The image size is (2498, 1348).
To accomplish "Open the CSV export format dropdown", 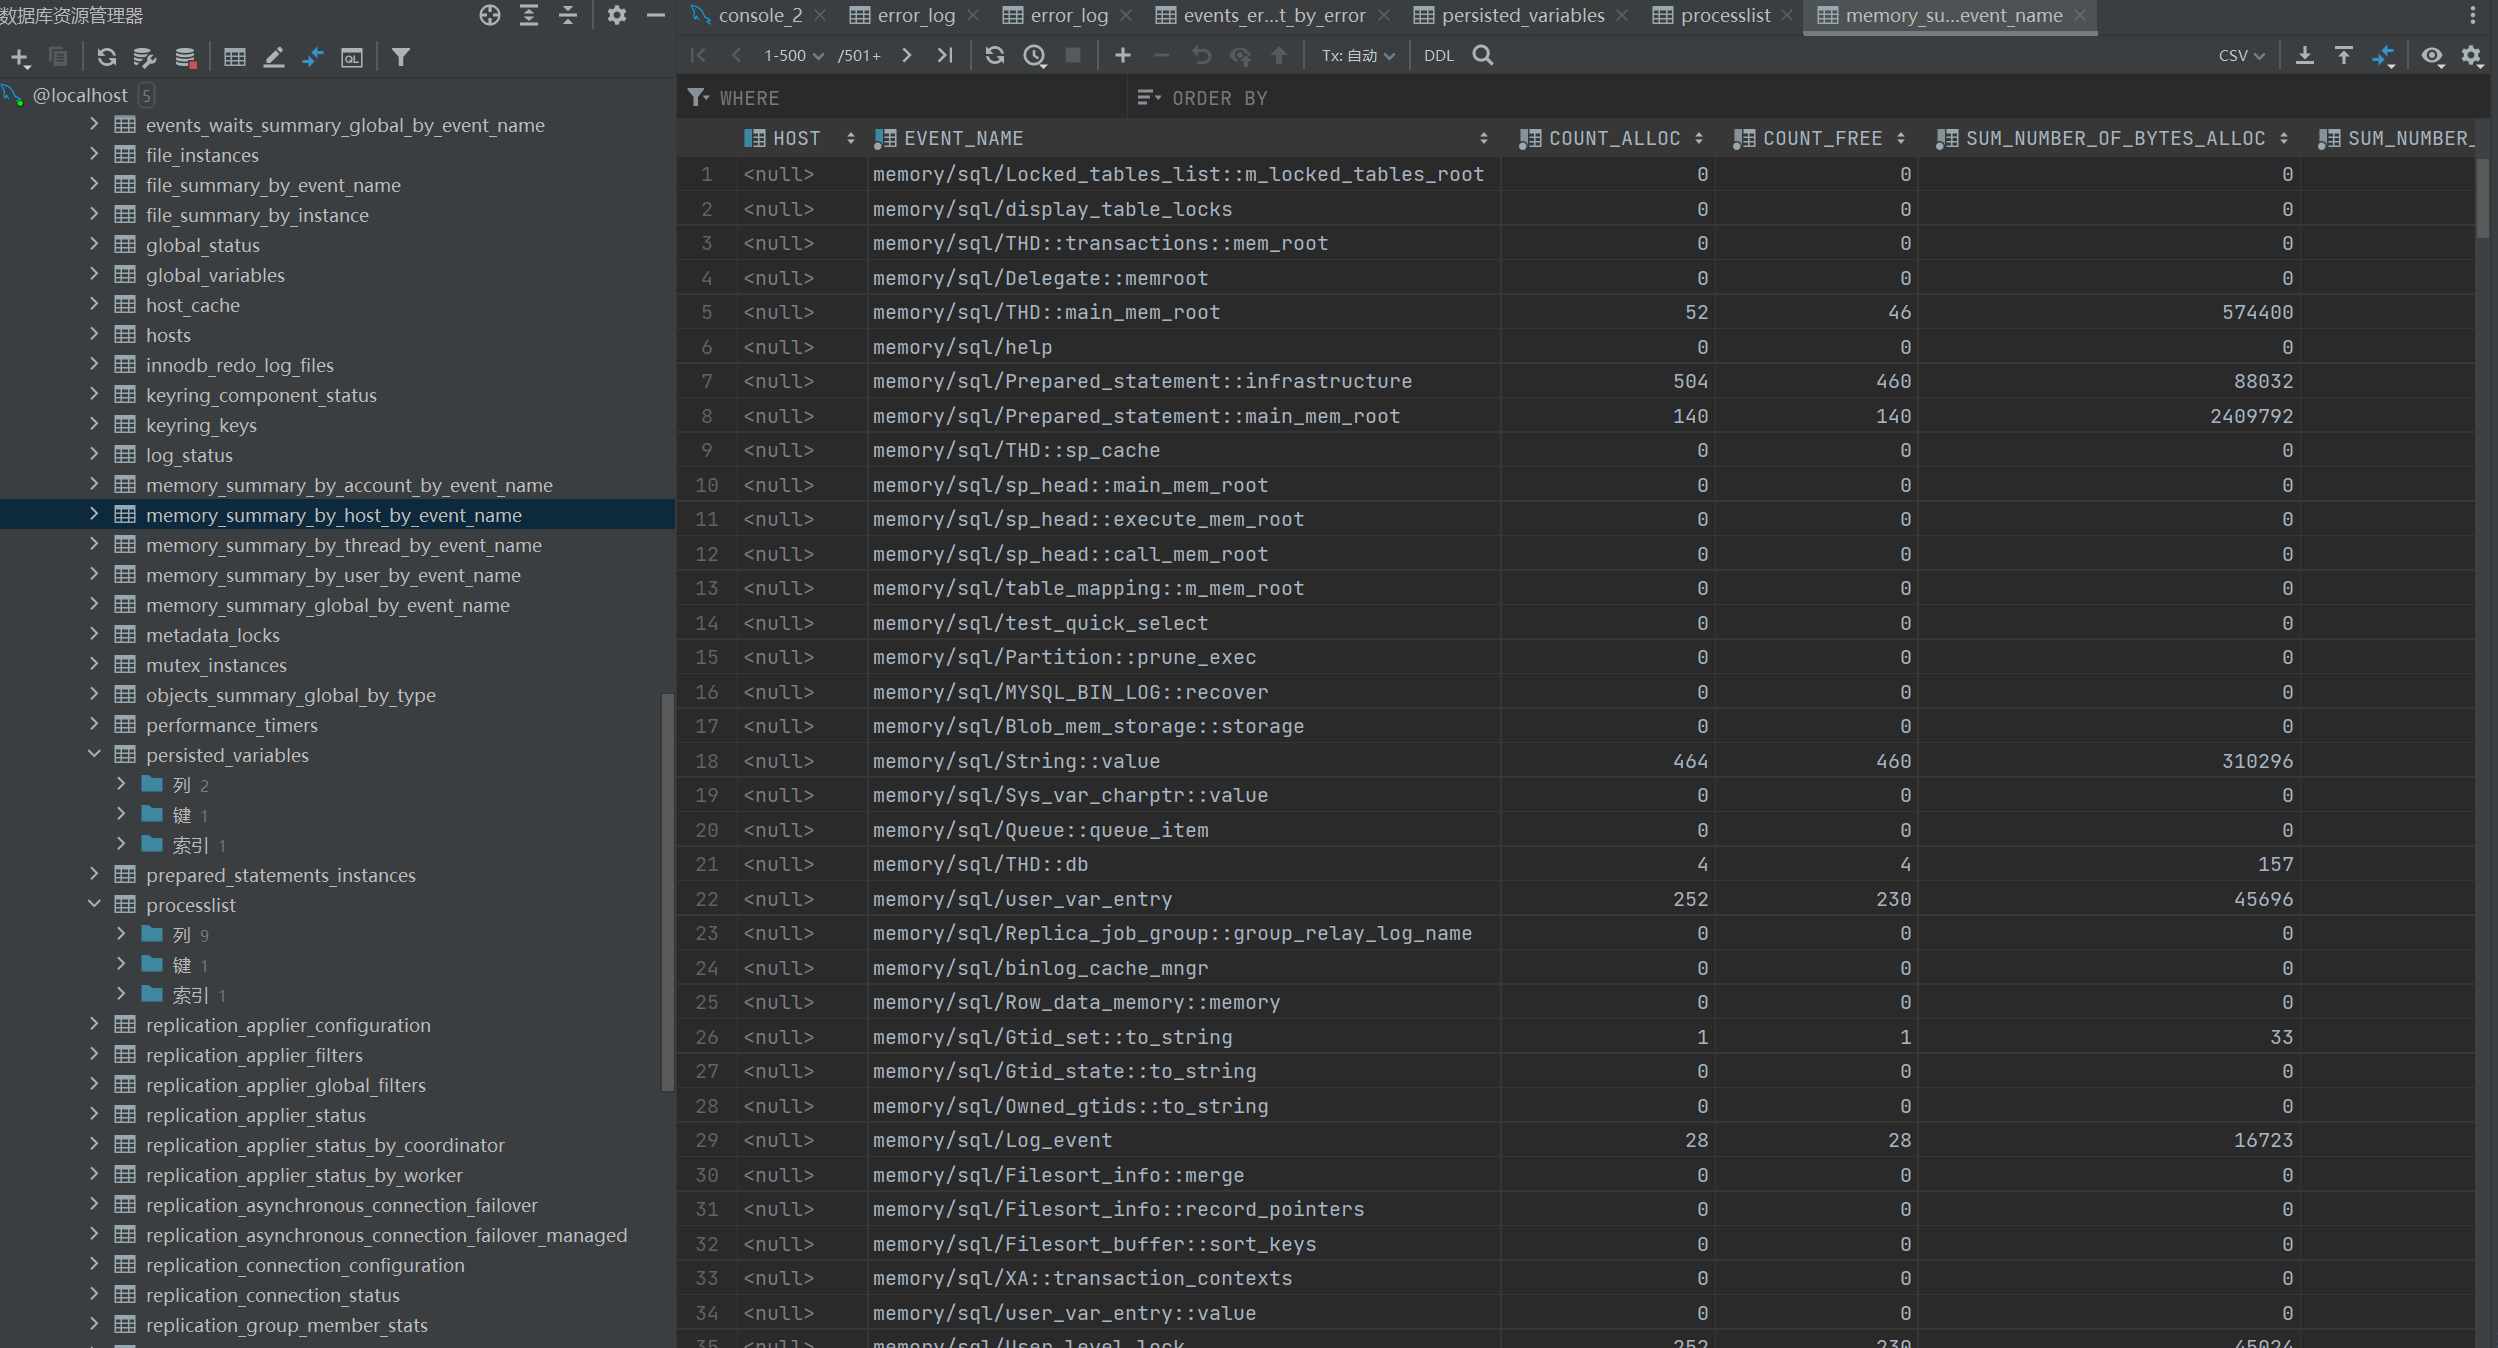I will pos(2241,55).
